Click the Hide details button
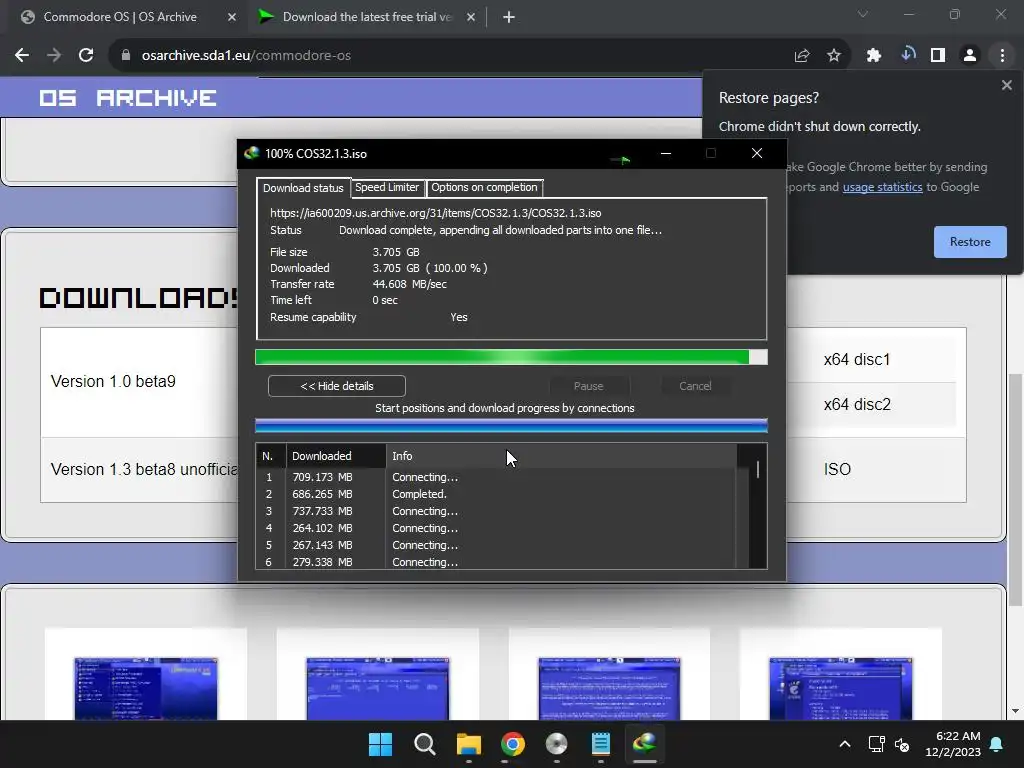The height and width of the screenshot is (768, 1024). pyautogui.click(x=336, y=386)
